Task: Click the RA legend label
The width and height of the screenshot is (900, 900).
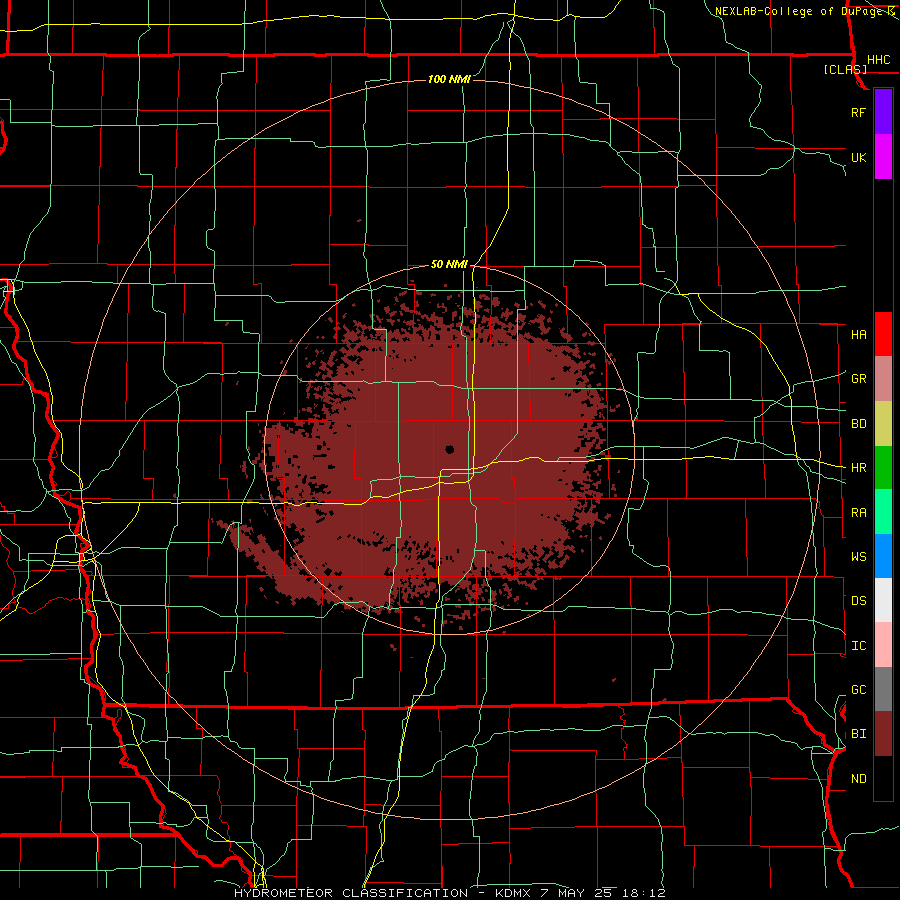Action: pyautogui.click(x=859, y=513)
